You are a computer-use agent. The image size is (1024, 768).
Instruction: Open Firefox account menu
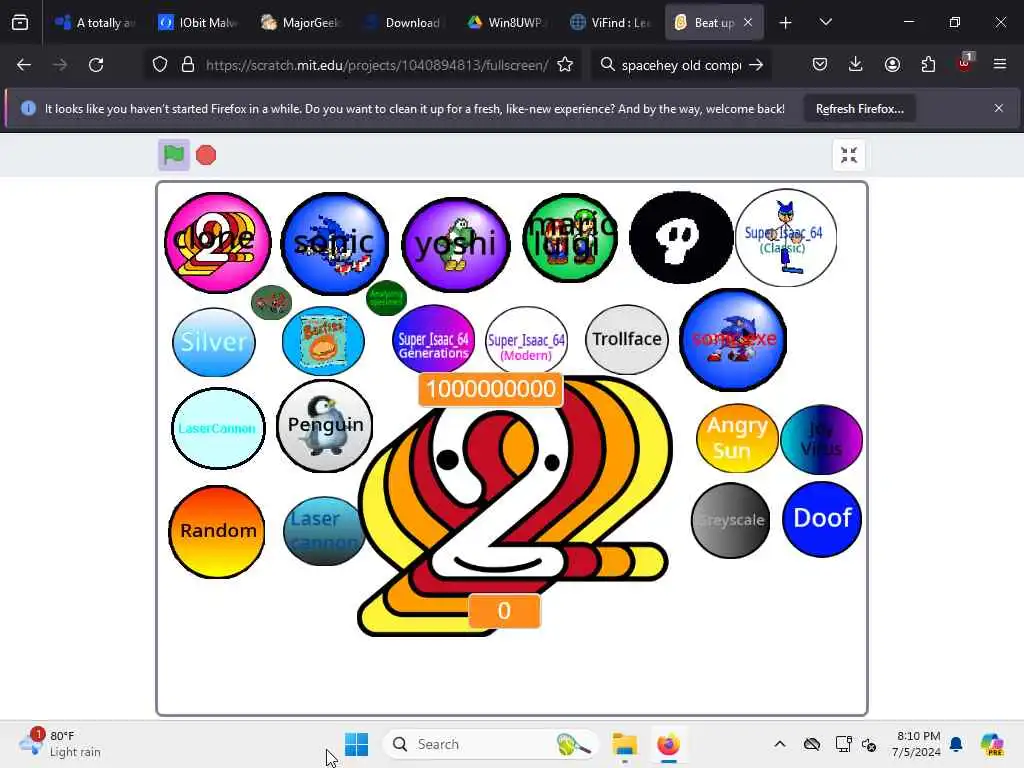(892, 65)
